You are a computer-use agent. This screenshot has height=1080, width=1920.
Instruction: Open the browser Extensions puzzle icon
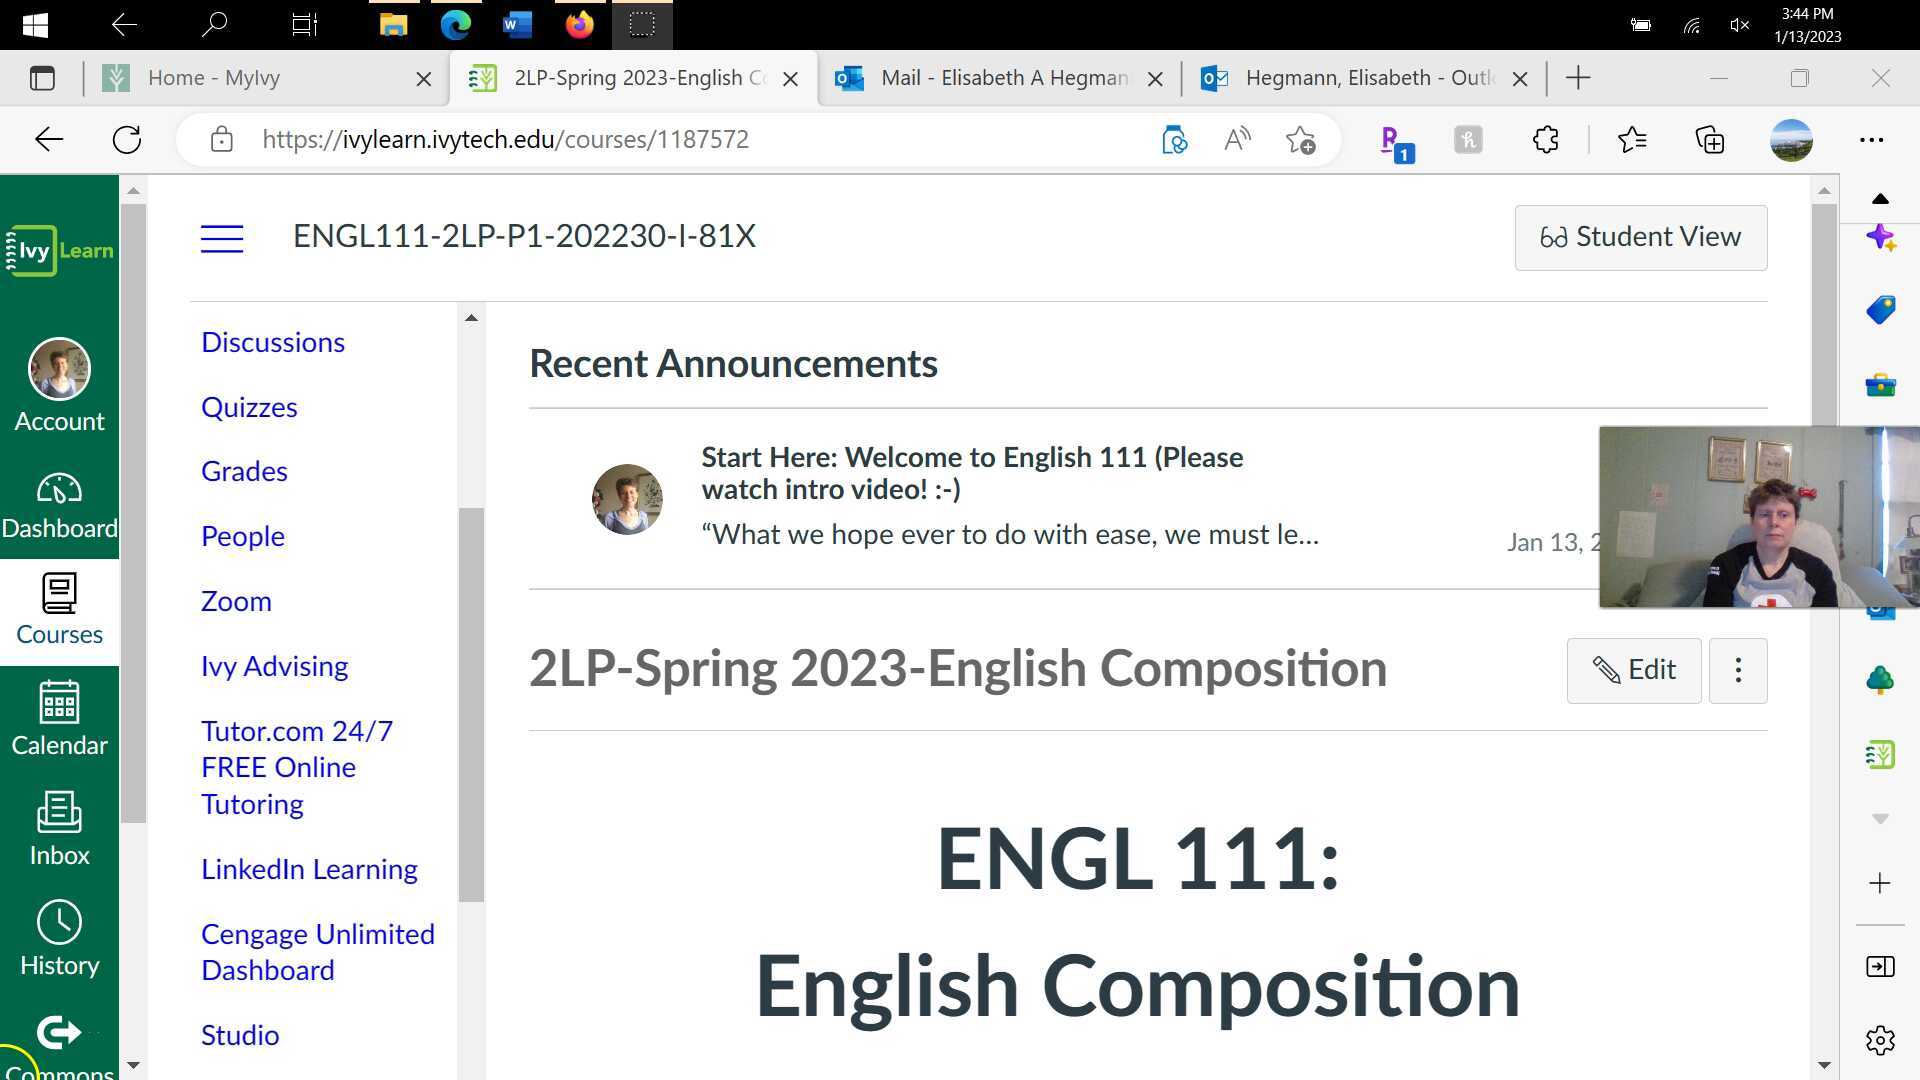tap(1545, 140)
